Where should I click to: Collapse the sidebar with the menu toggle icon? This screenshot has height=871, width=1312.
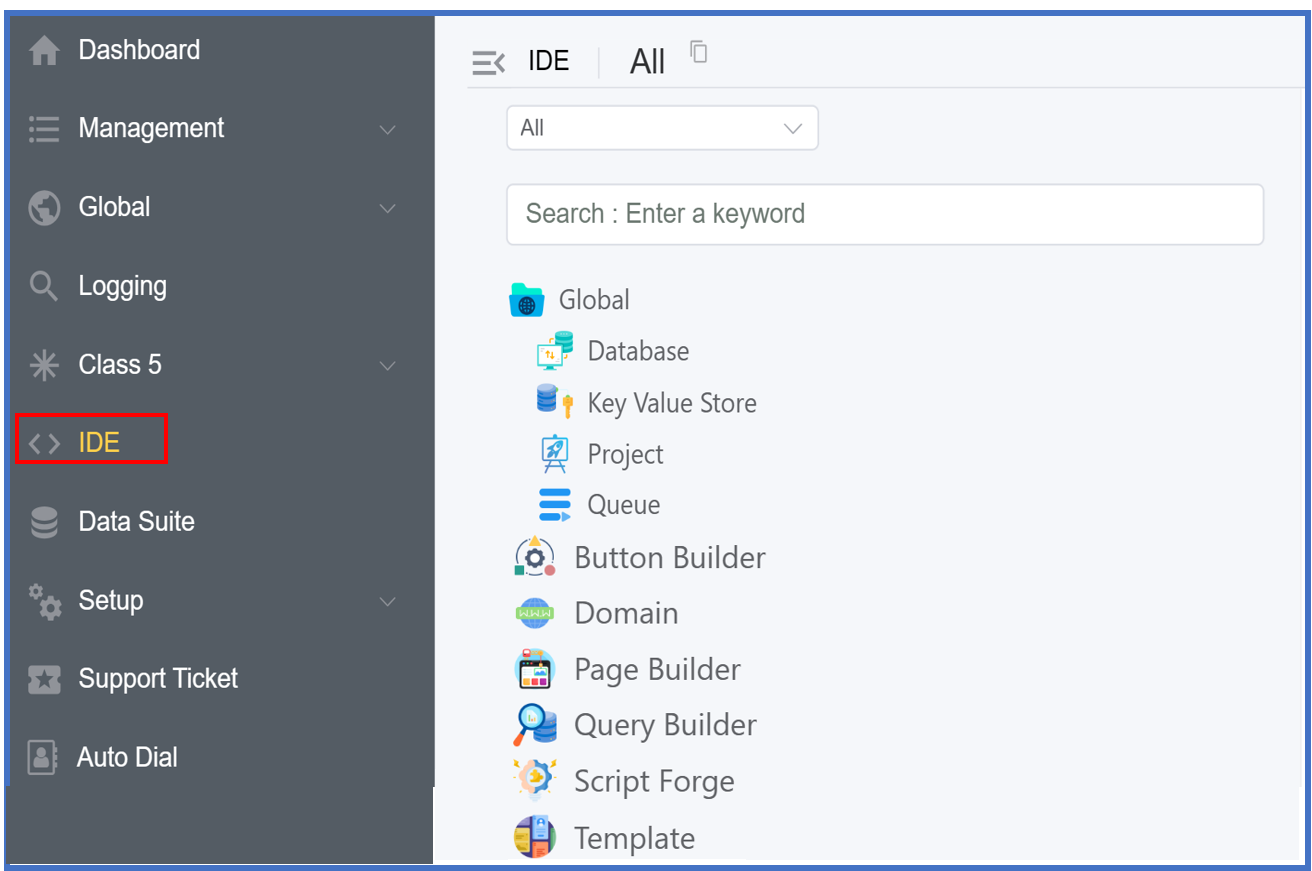coord(488,62)
